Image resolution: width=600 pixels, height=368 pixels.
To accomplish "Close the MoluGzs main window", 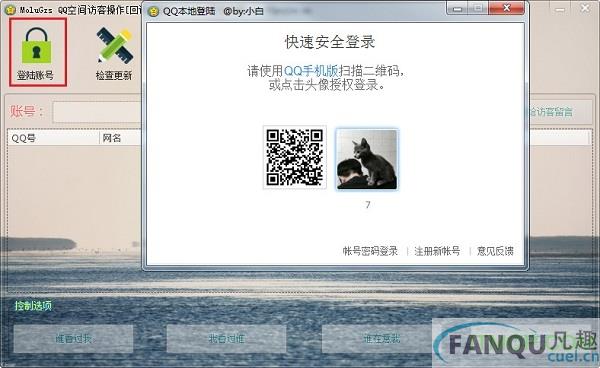I will [x=585, y=8].
